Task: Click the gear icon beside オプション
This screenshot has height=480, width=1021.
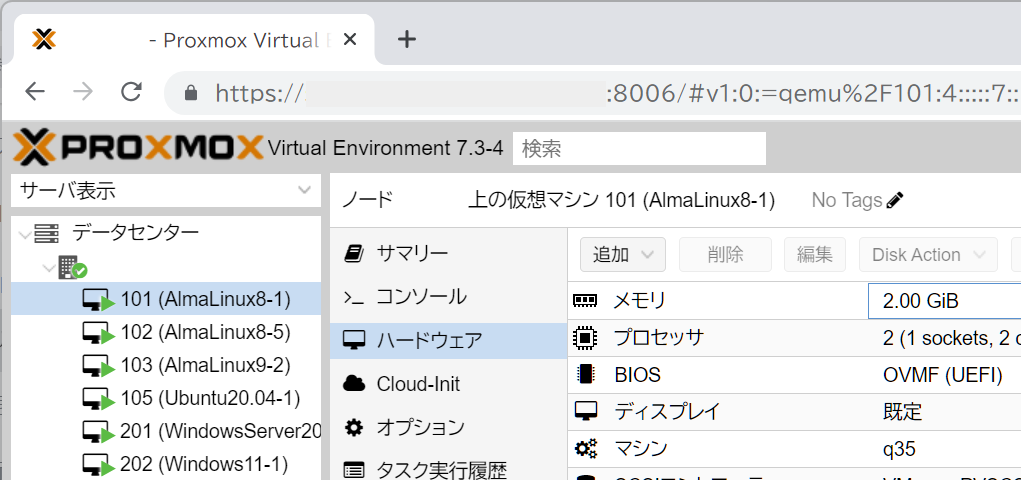Action: (x=354, y=428)
